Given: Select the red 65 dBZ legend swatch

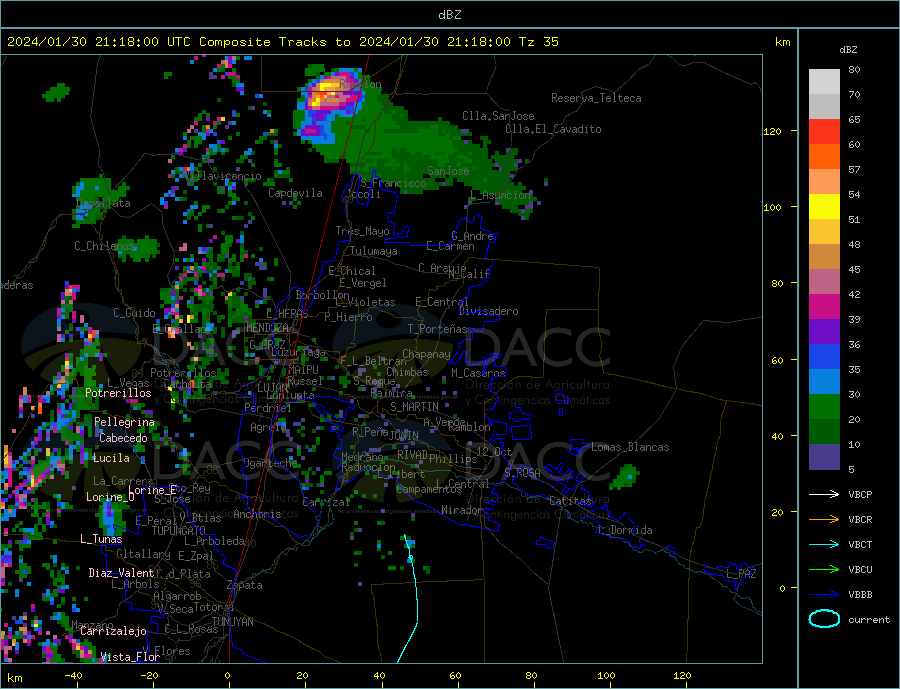Looking at the screenshot, I should [824, 131].
